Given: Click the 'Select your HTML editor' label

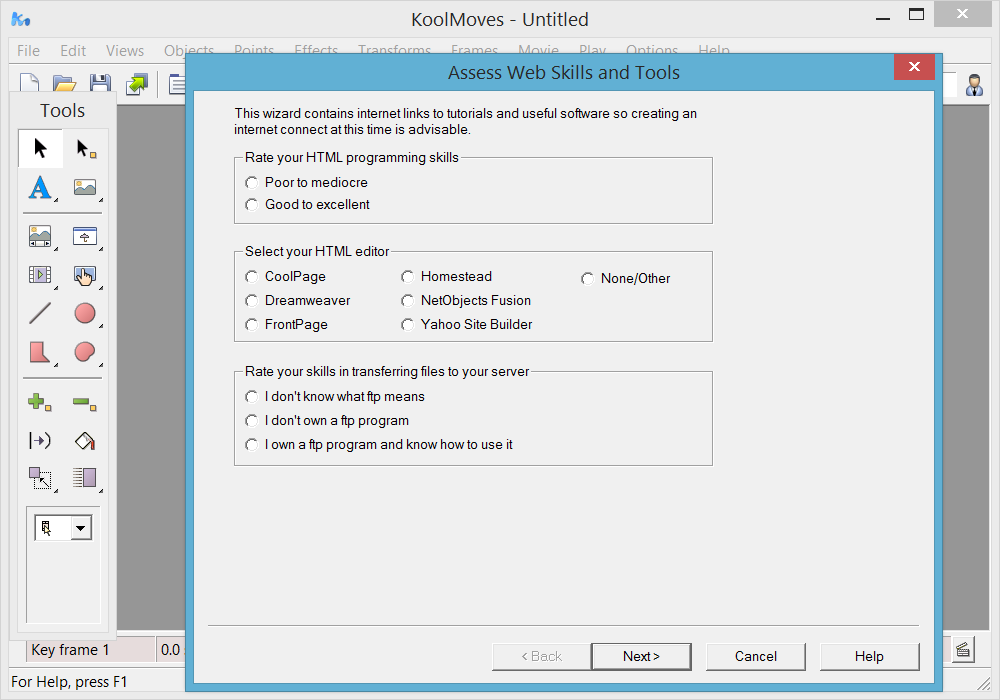Looking at the screenshot, I should (317, 251).
